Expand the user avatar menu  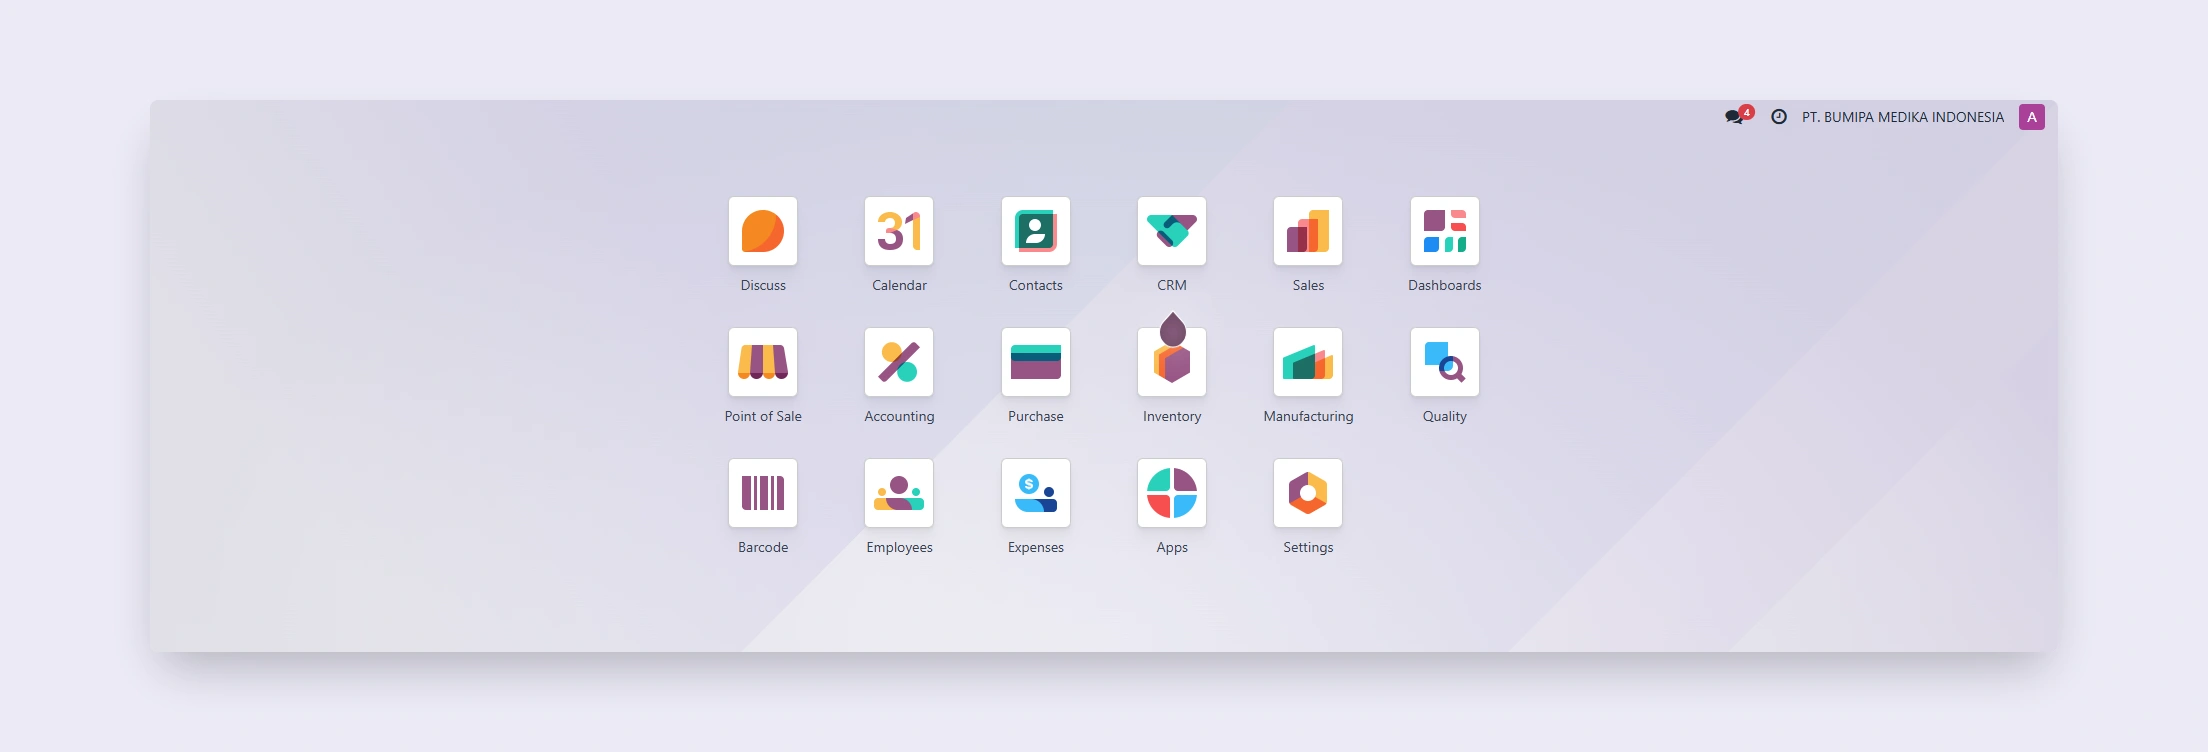pyautogui.click(x=2031, y=117)
